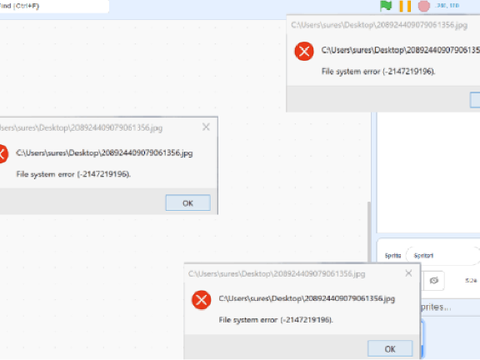Toggle sprite hidden with crossed-eye icon
480x360 pixels.
tap(434, 281)
